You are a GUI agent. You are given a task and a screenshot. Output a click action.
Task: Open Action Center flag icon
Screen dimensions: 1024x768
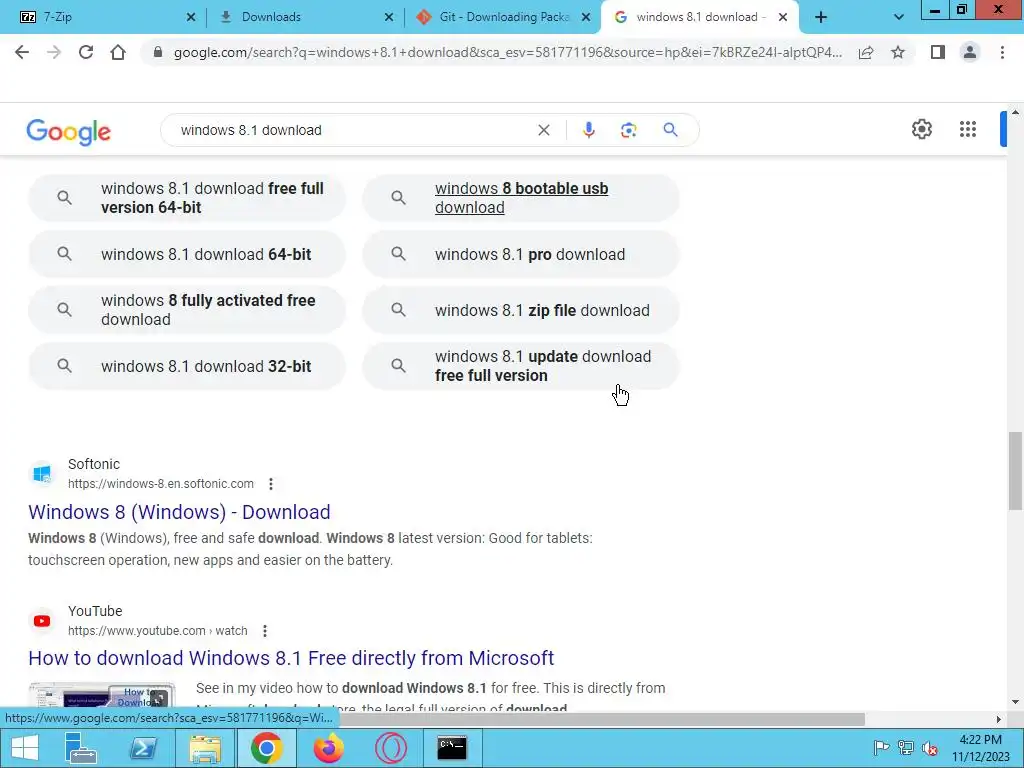coord(881,748)
